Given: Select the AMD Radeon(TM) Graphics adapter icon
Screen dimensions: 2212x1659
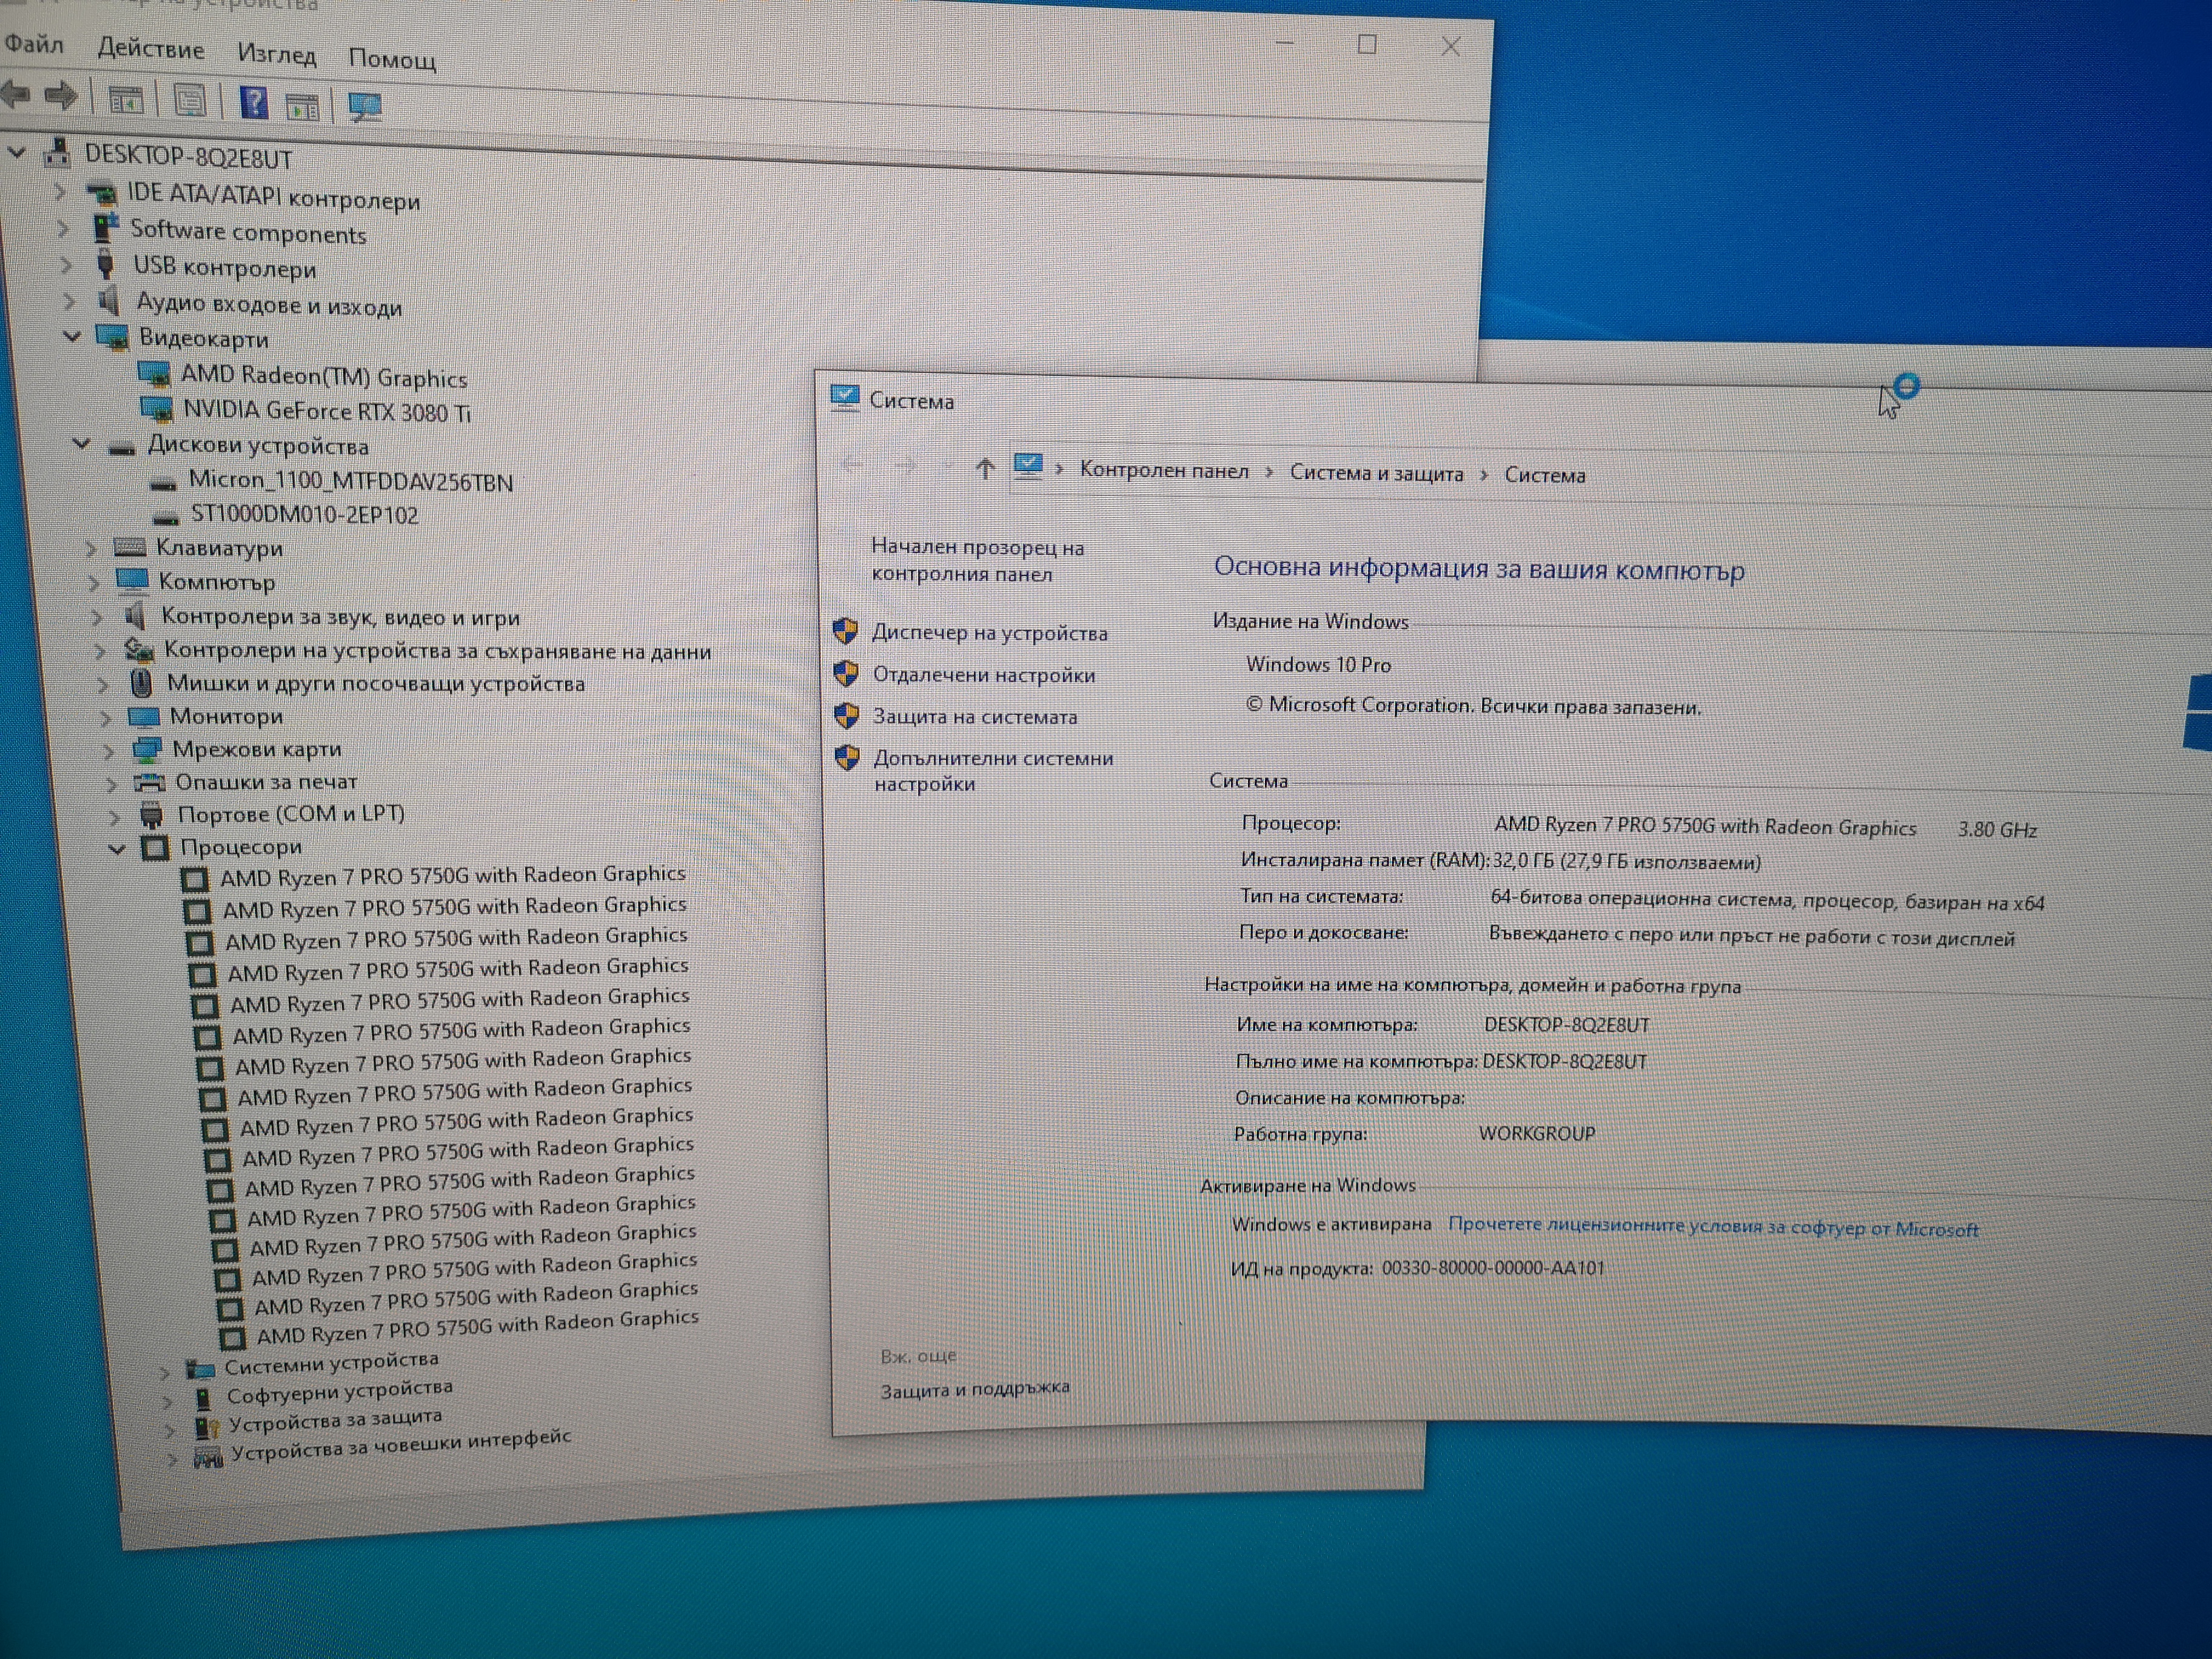Looking at the screenshot, I should [154, 374].
